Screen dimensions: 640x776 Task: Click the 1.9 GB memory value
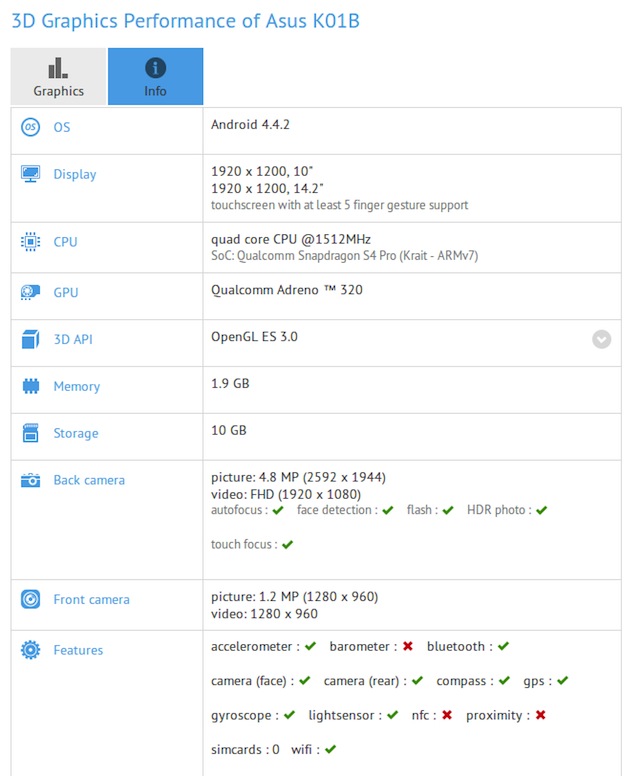230,384
